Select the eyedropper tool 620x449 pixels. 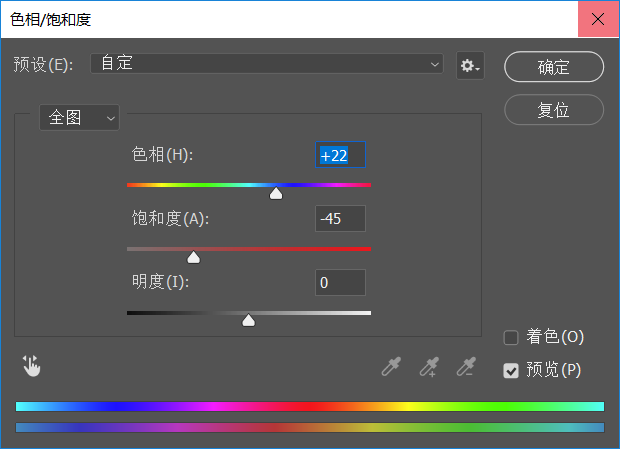(391, 368)
